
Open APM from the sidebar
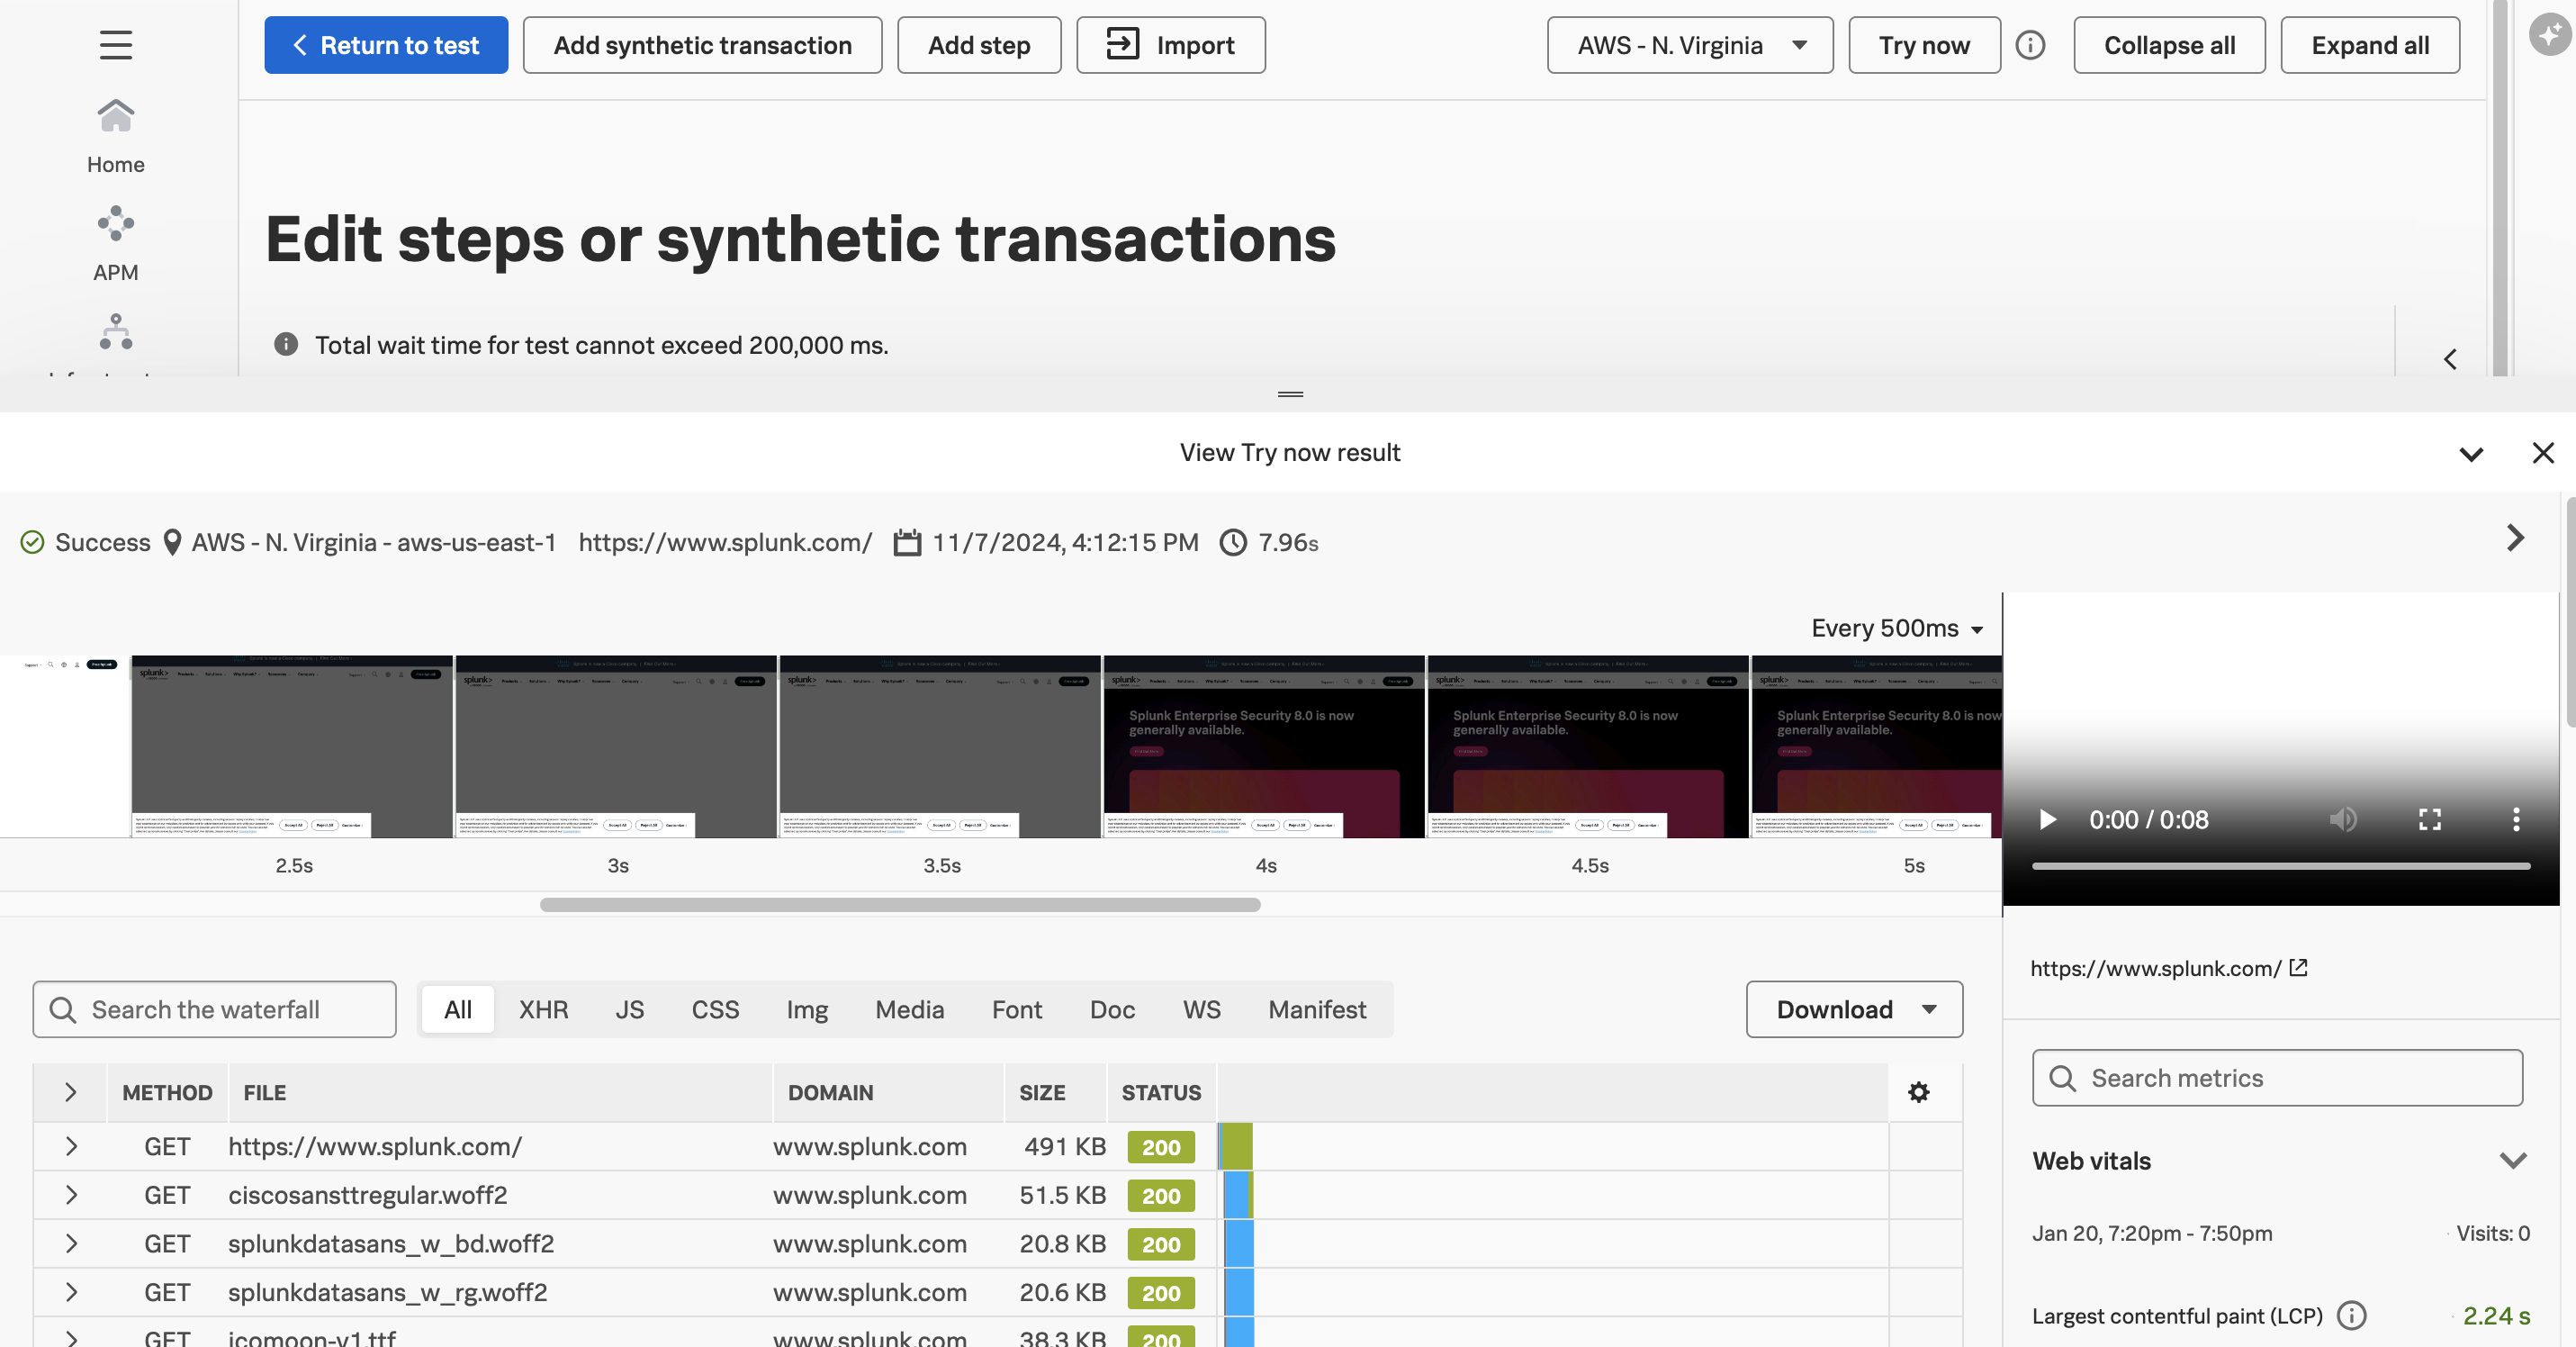(115, 245)
